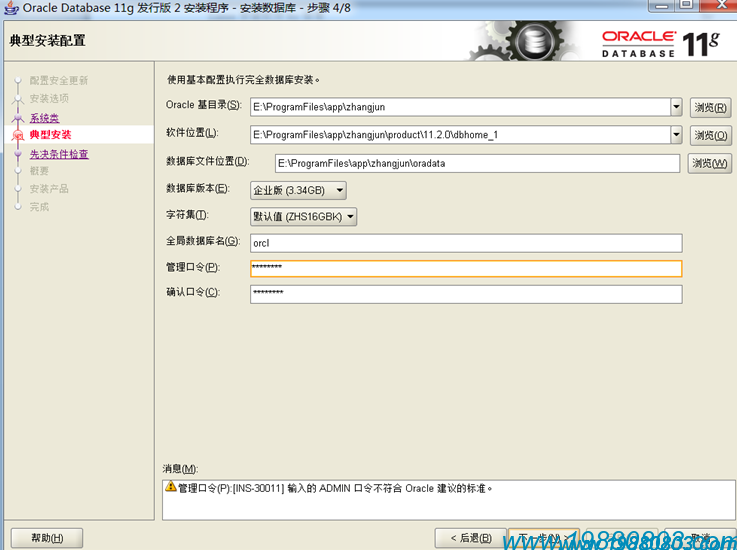Click the 数据库文件位置 input field
The width and height of the screenshot is (737, 550).
coord(477,163)
